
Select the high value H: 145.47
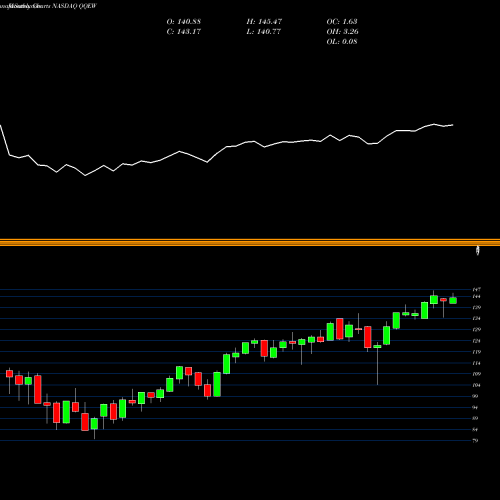click(x=264, y=22)
